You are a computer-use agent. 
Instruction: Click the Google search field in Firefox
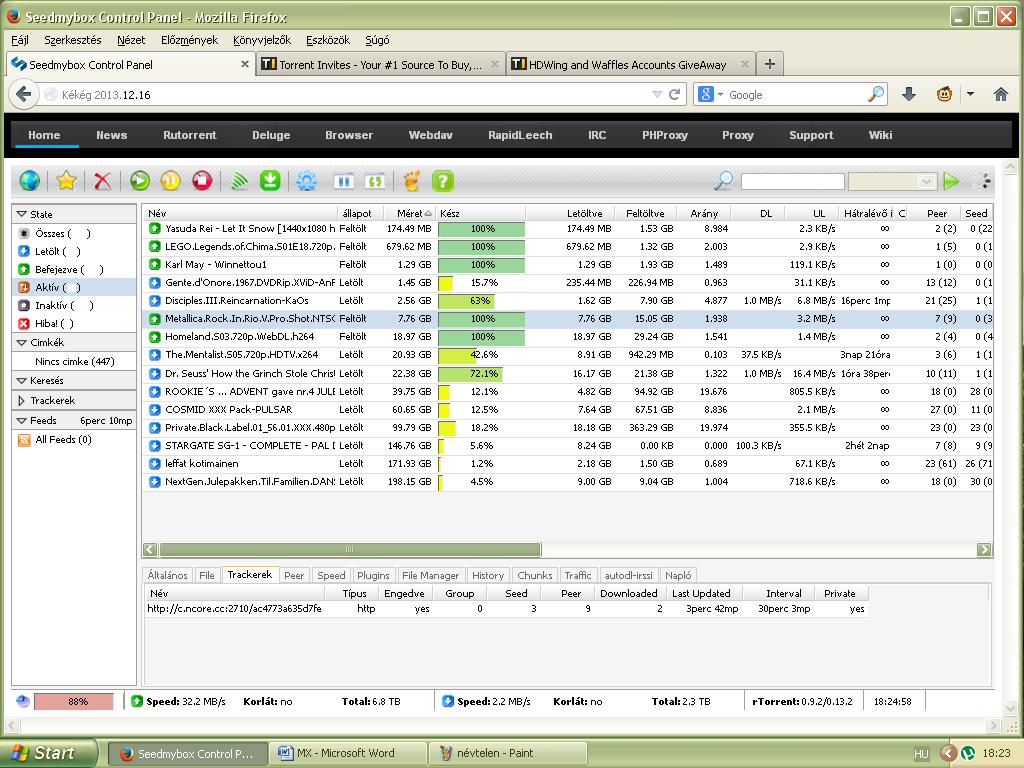pos(797,95)
